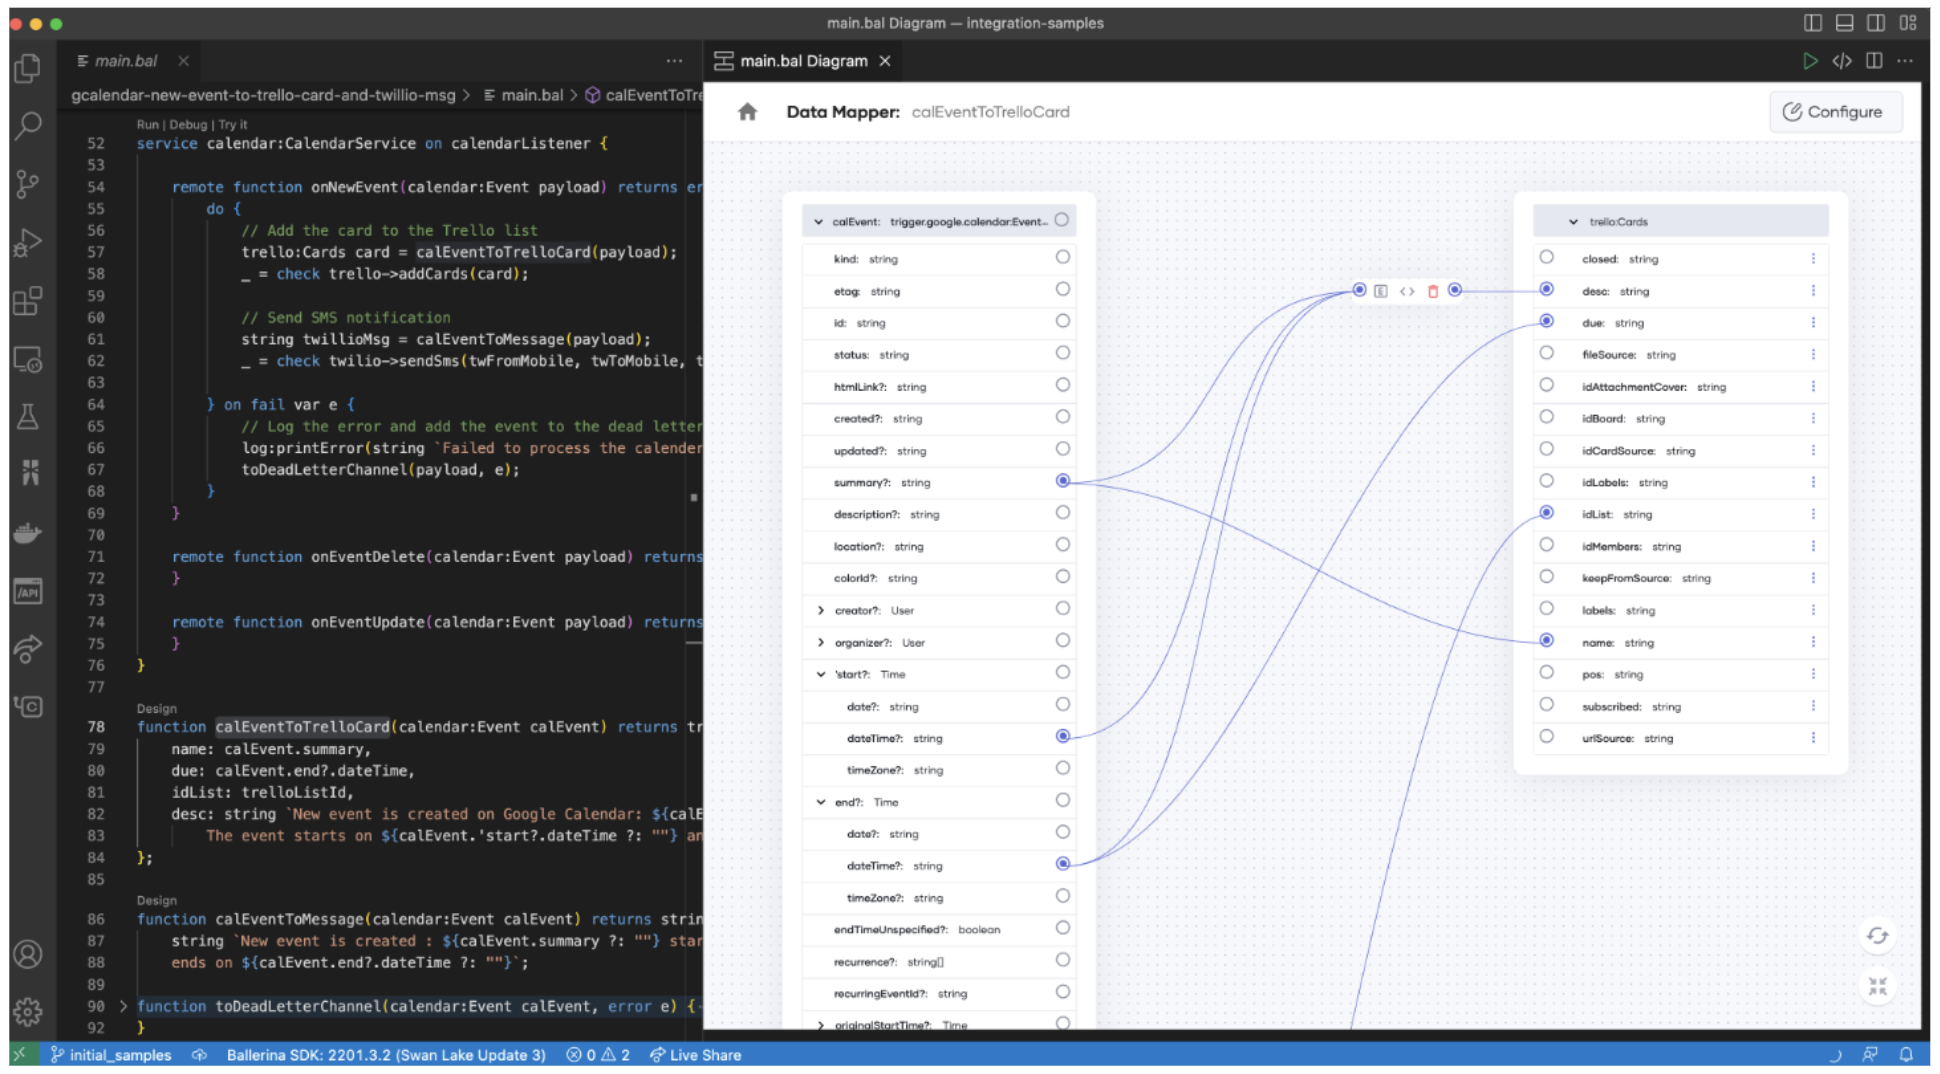Open the Explorer icon in activity bar

pos(28,68)
